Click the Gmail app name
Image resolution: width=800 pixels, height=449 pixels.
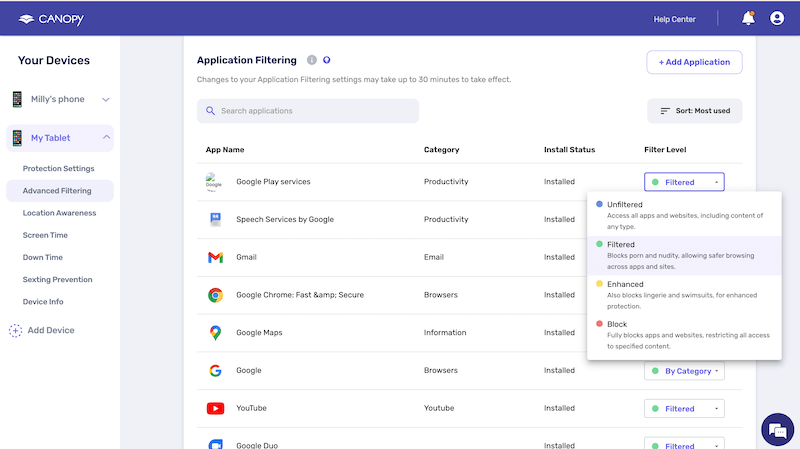[x=246, y=257]
